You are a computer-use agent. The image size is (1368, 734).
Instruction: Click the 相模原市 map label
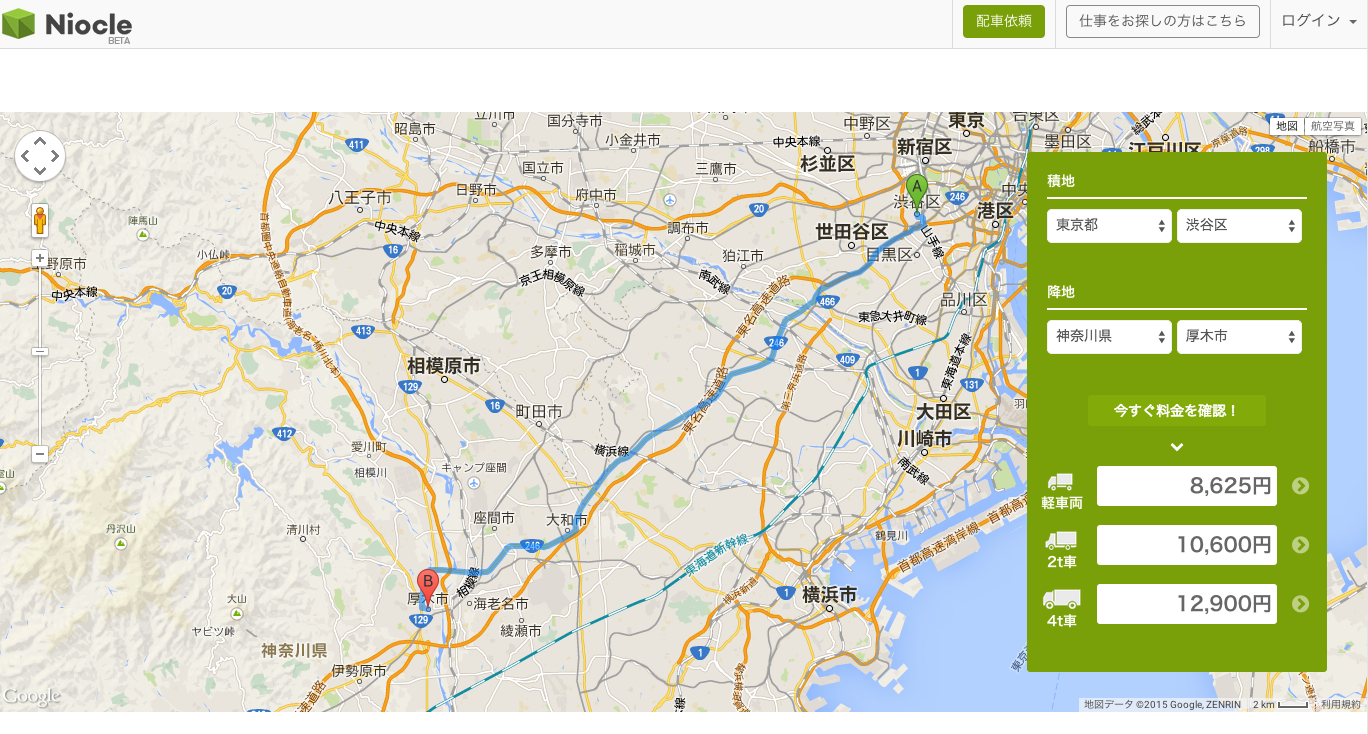coord(444,367)
